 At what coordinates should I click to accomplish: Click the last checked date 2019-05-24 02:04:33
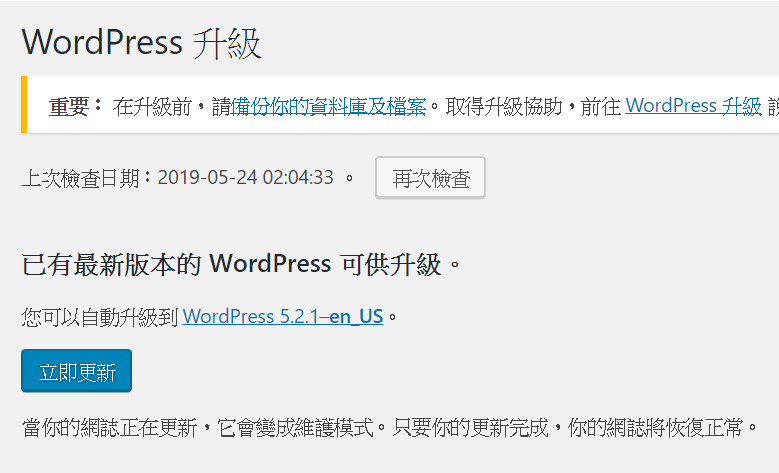246,177
